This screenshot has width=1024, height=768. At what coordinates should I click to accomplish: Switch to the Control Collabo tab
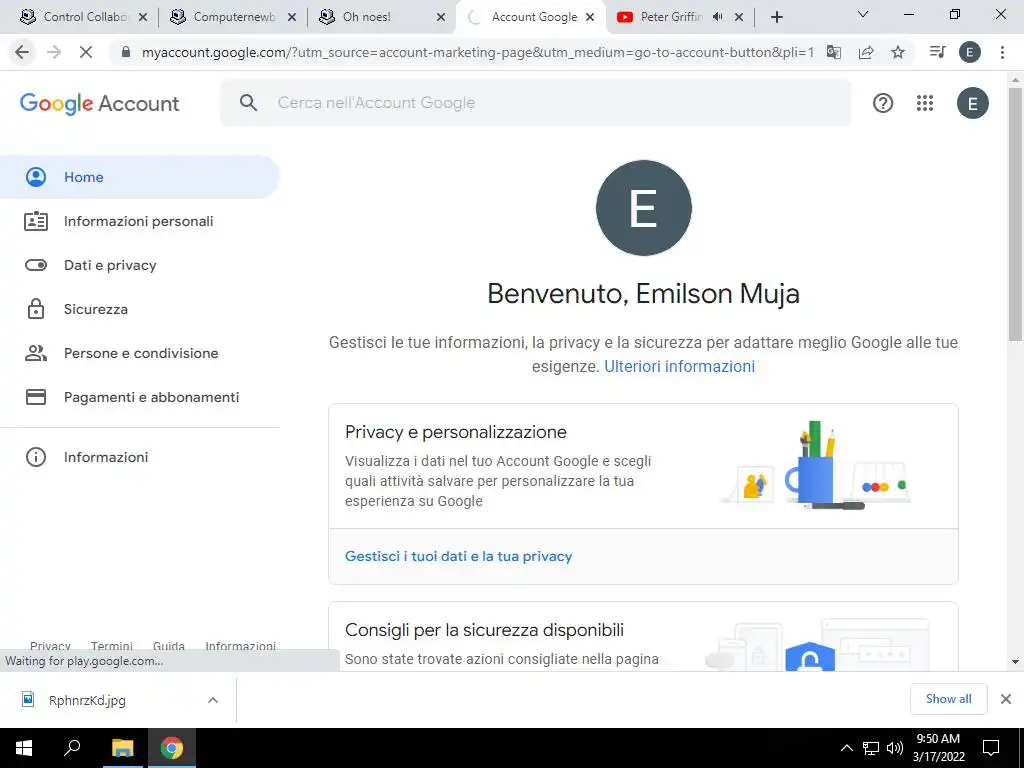click(83, 17)
